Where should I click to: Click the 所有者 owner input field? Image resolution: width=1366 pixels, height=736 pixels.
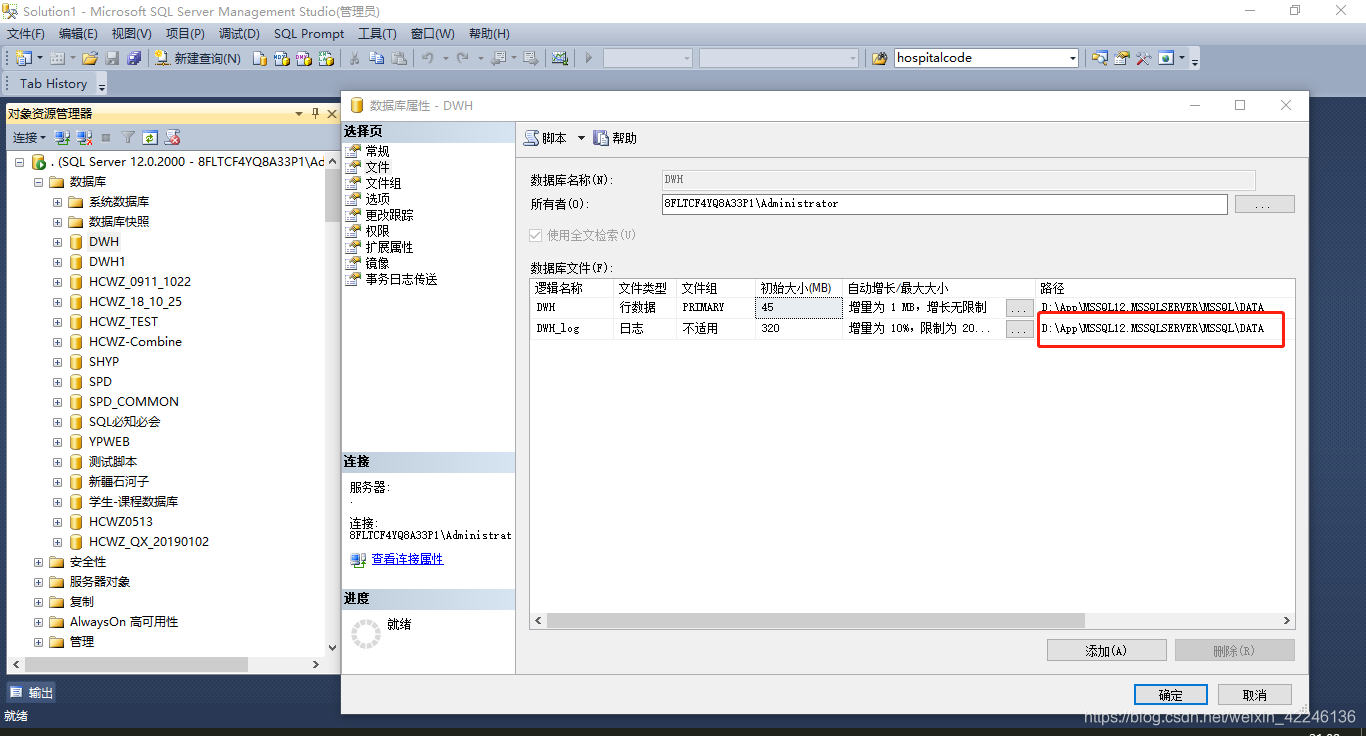pos(944,204)
